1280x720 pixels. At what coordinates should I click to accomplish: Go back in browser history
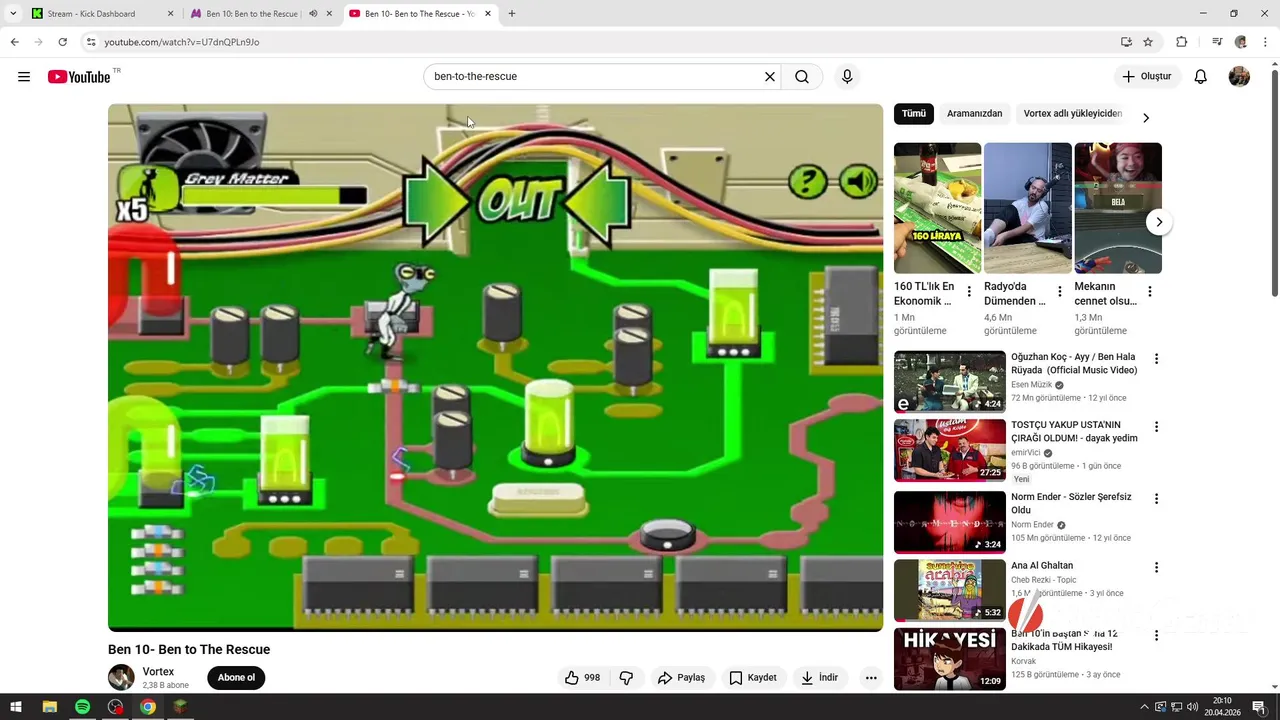(14, 42)
